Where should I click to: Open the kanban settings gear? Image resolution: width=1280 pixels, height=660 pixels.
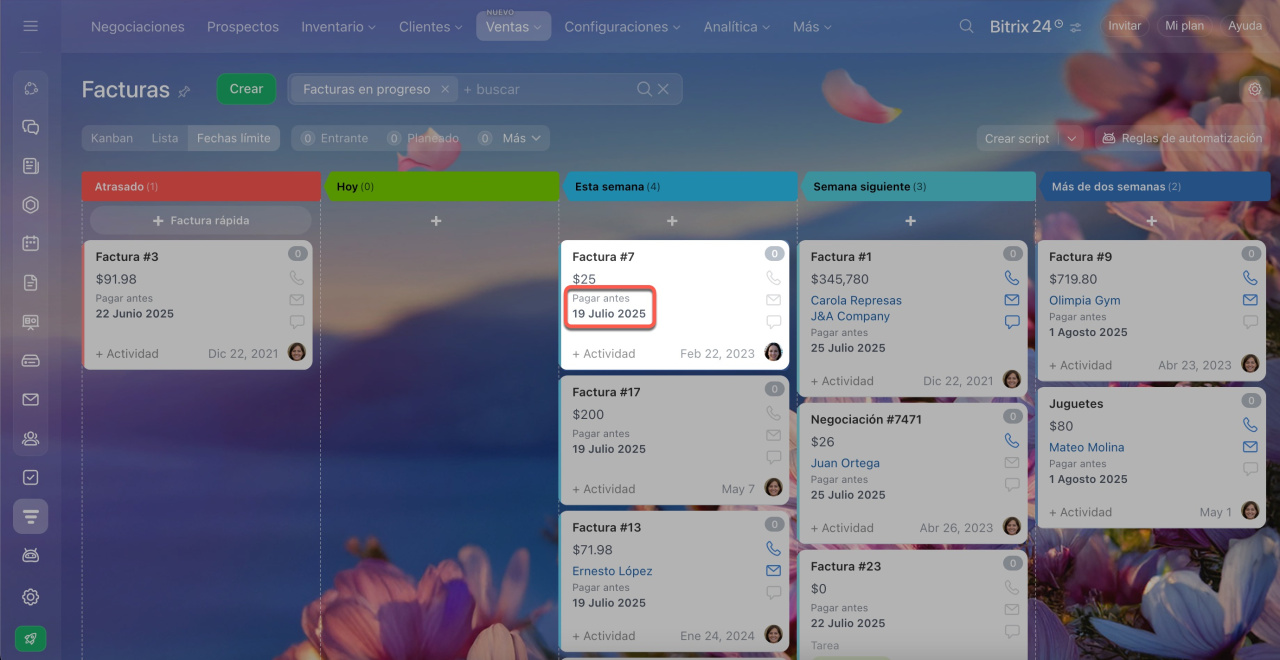1254,89
